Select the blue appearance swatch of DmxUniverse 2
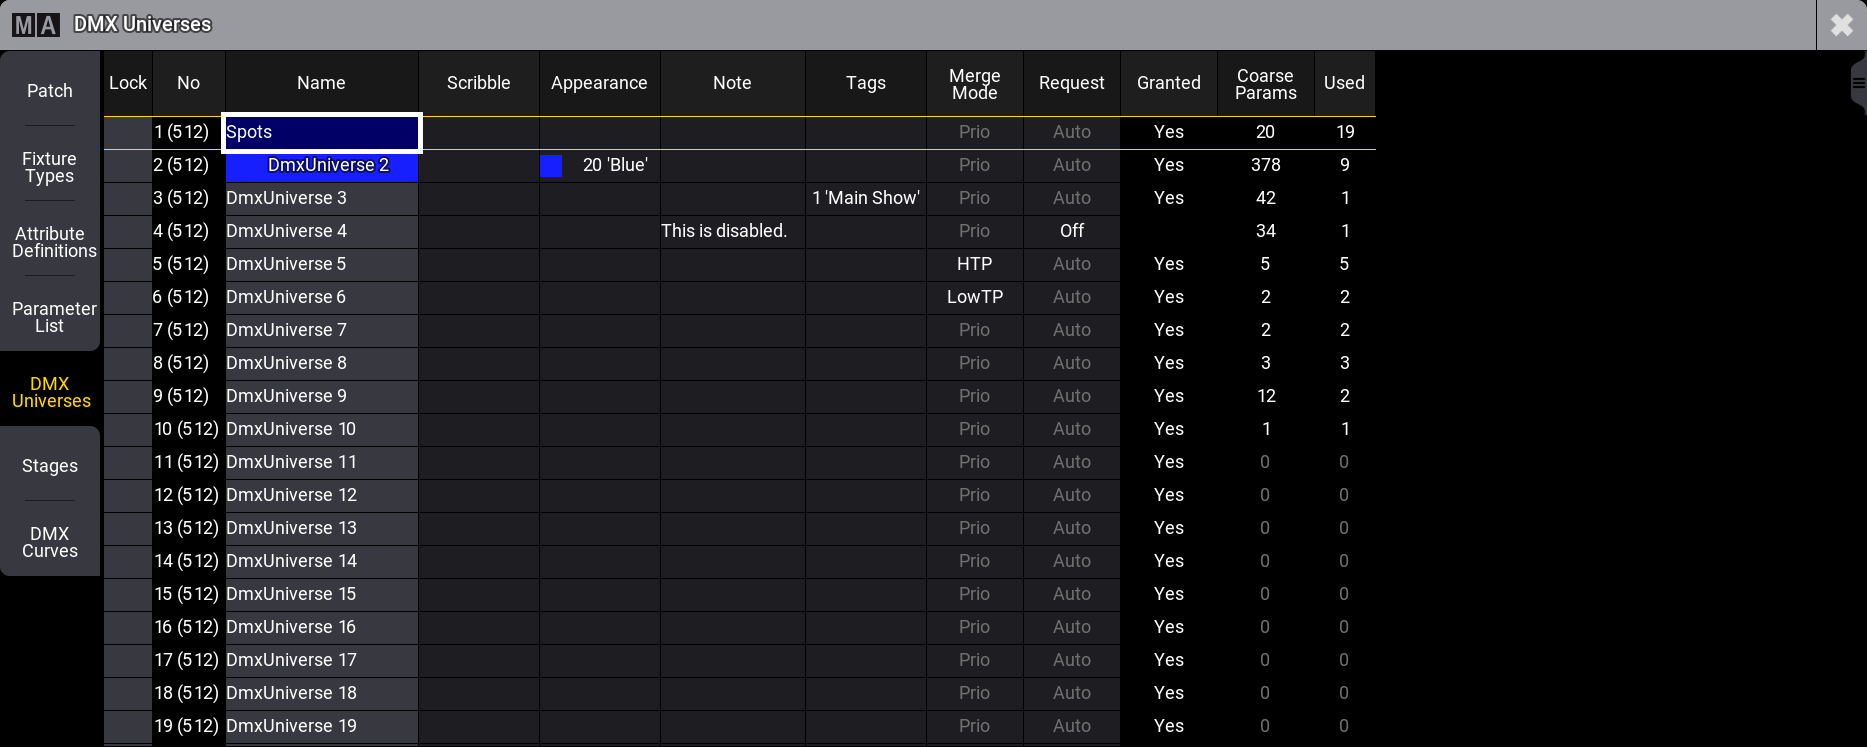 point(550,166)
